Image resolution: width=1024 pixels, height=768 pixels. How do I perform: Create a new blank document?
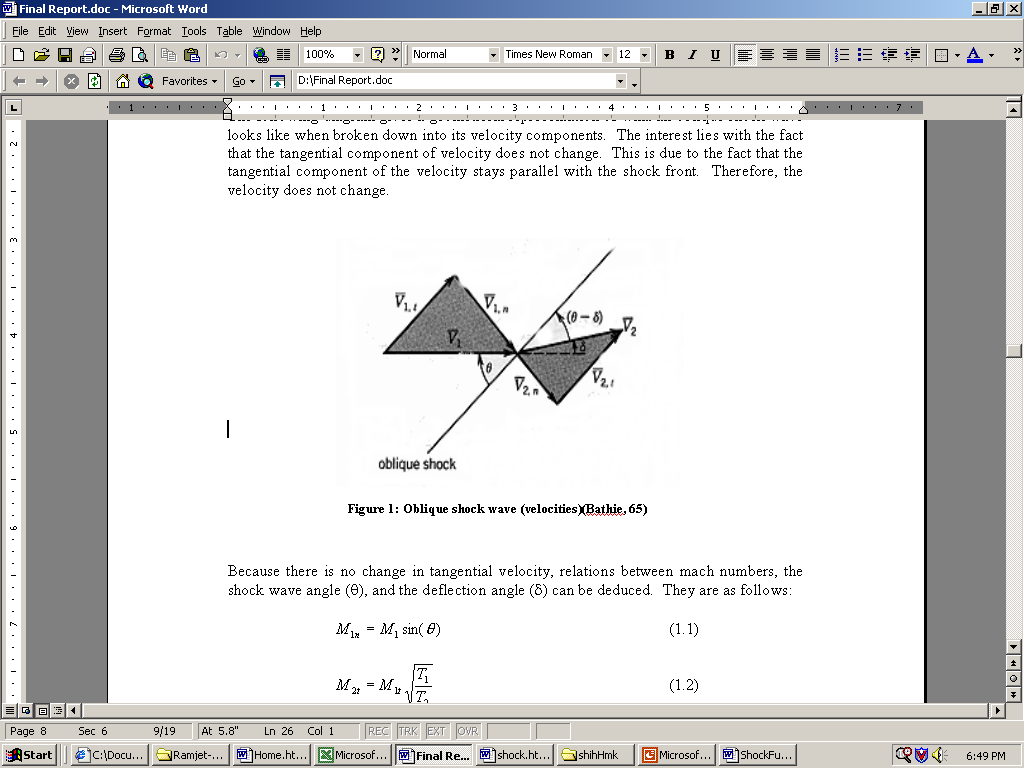click(18, 55)
